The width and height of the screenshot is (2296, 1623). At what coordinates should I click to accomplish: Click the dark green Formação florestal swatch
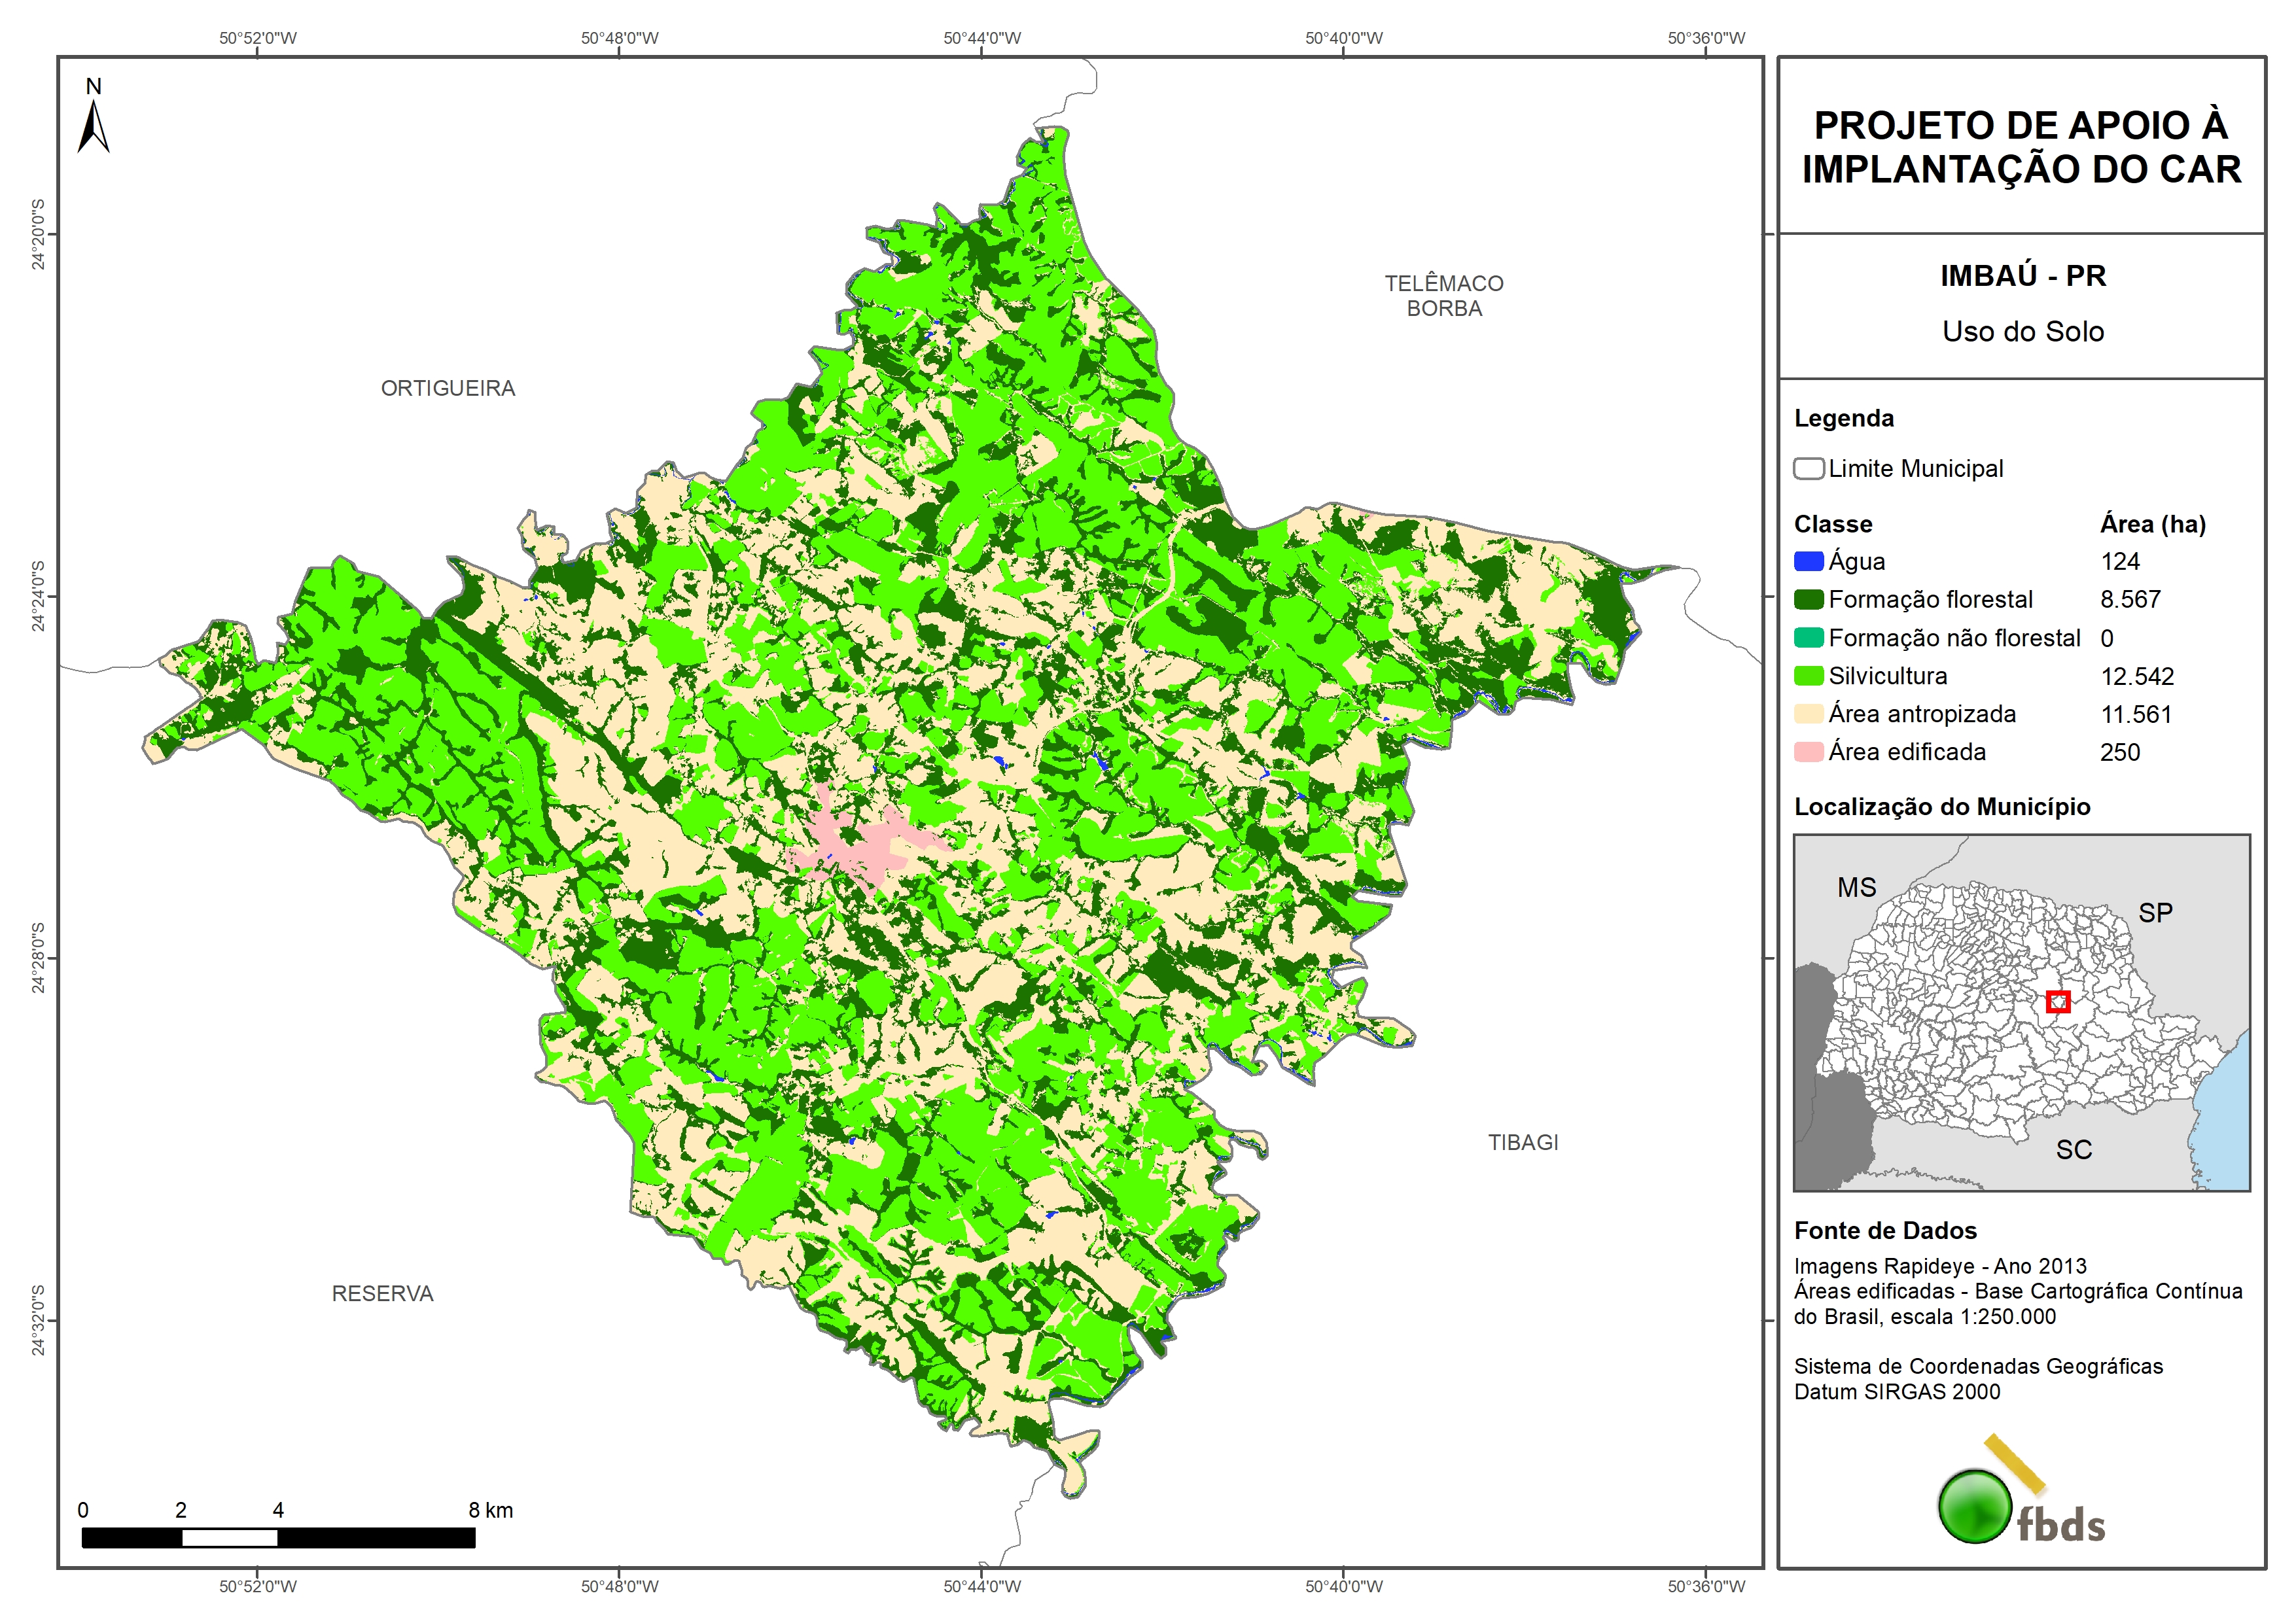pyautogui.click(x=1808, y=600)
